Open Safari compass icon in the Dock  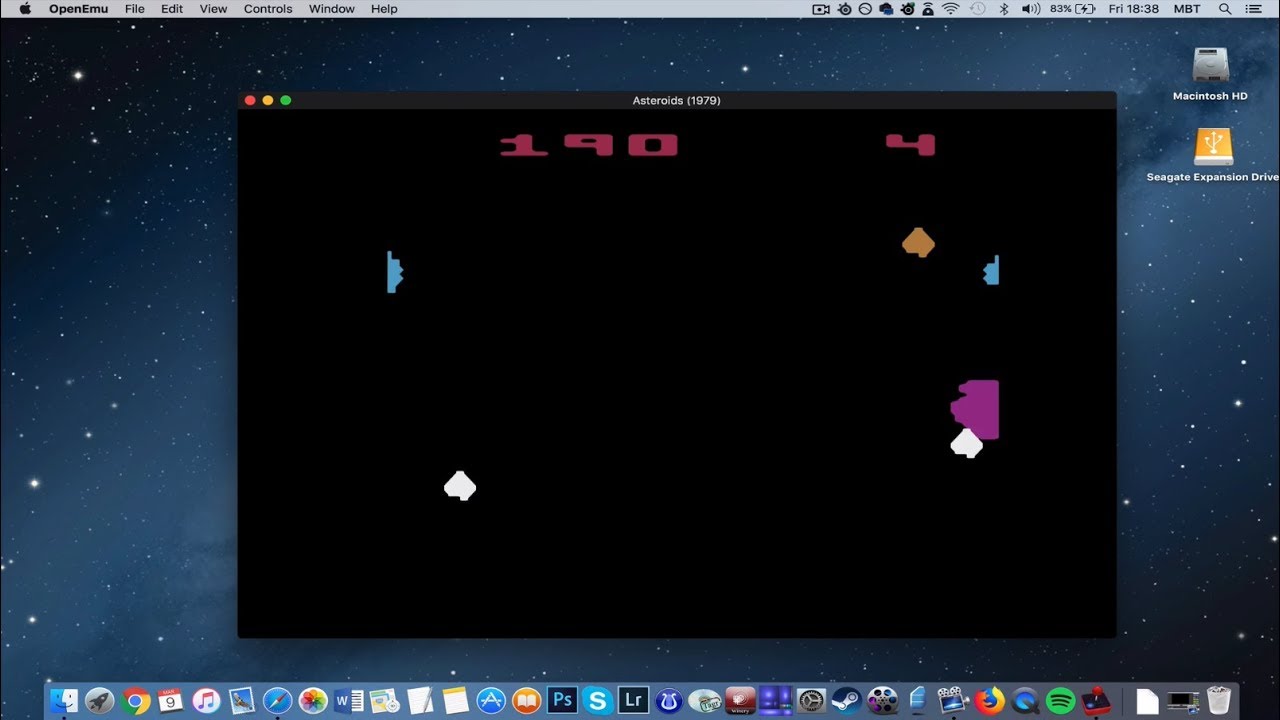click(x=277, y=701)
